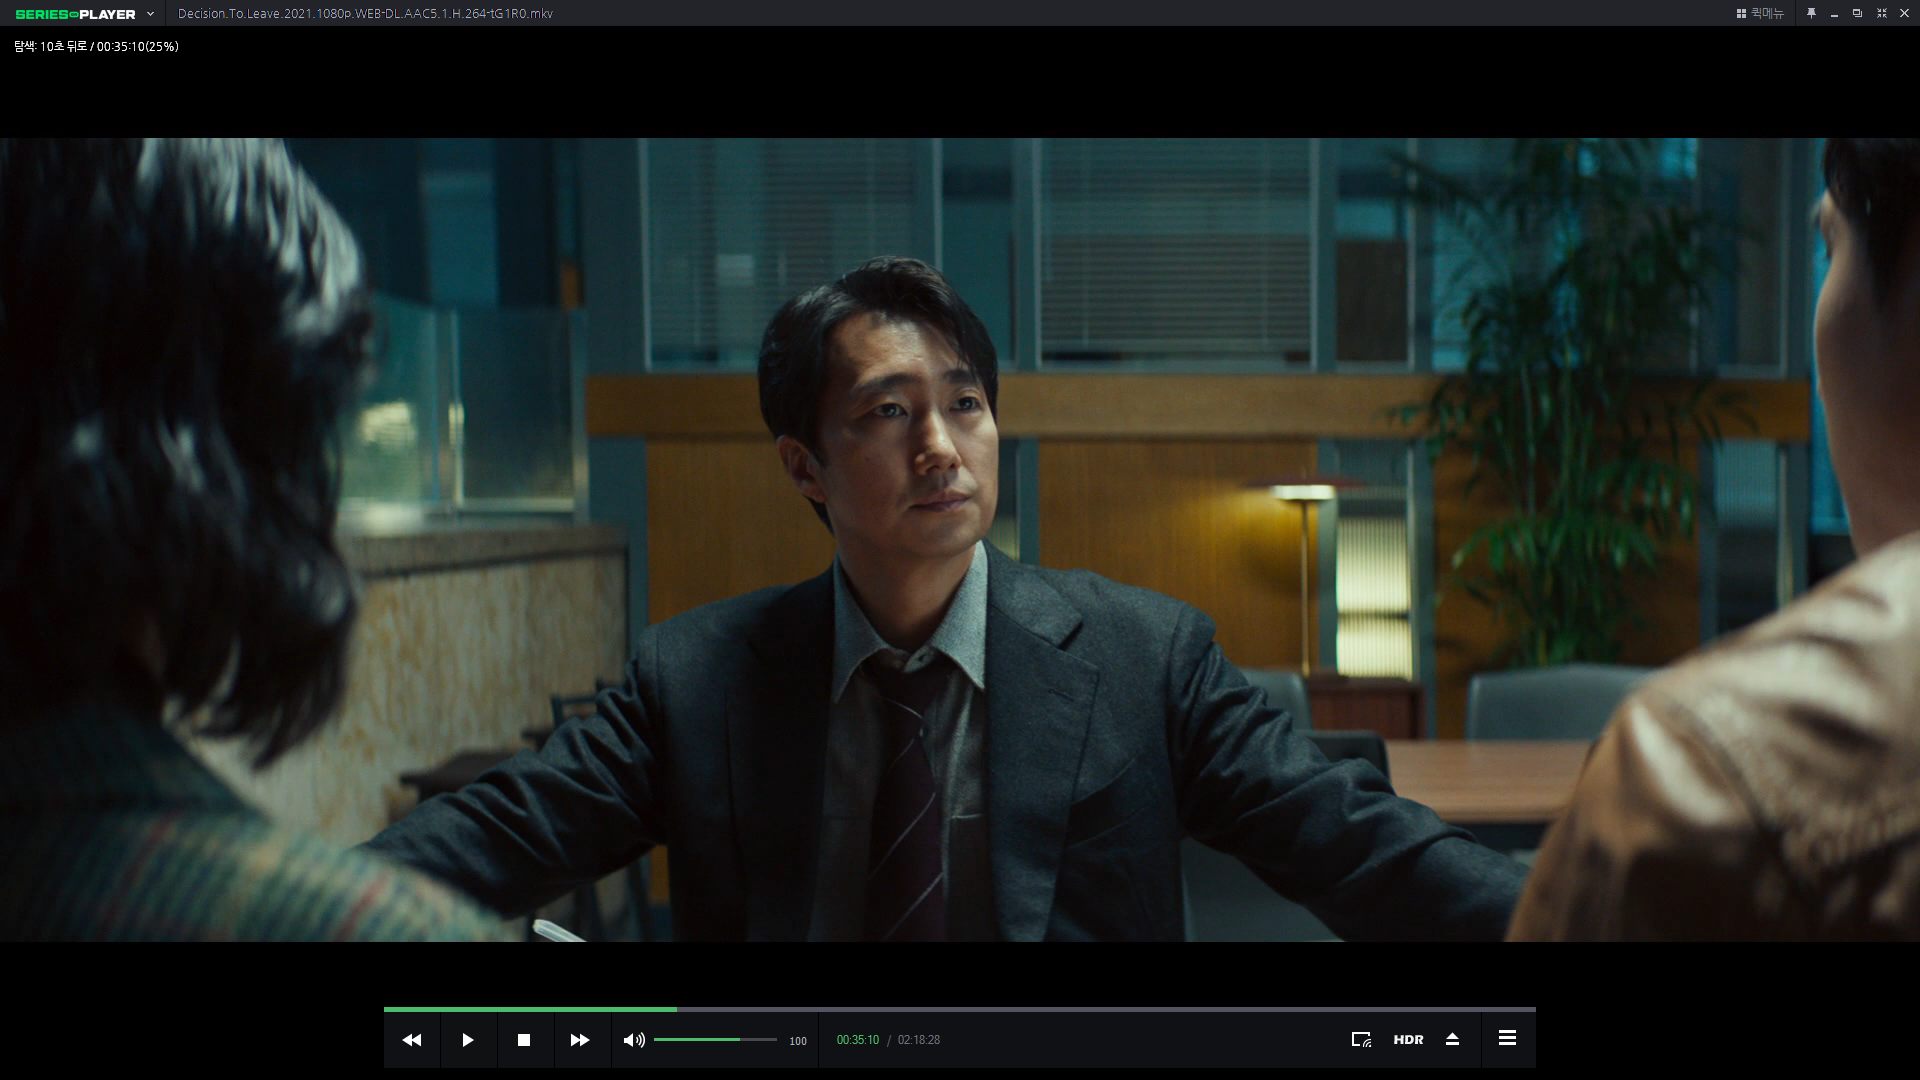Close the player window
This screenshot has height=1080, width=1920.
pyautogui.click(x=1904, y=13)
